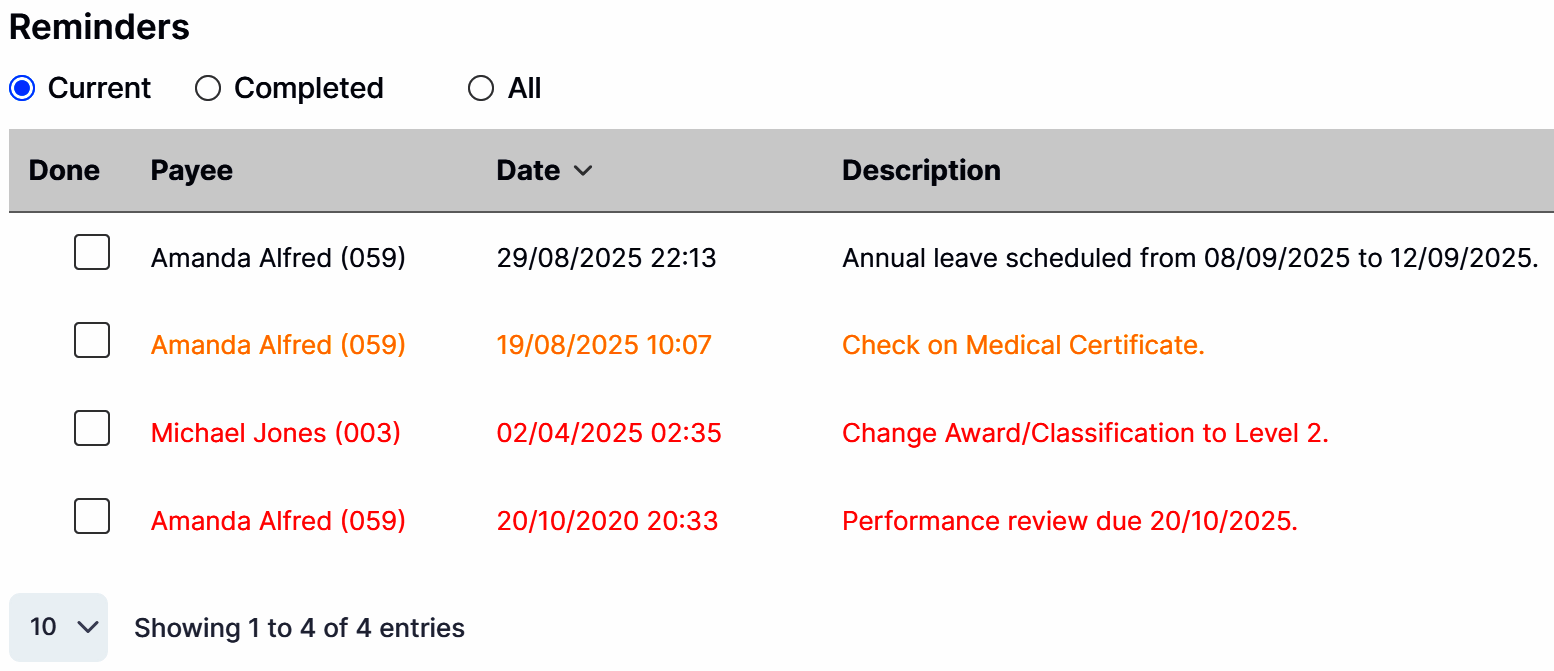The image size is (1554, 671).
Task: Sort by the Payee column header
Action: 191,171
